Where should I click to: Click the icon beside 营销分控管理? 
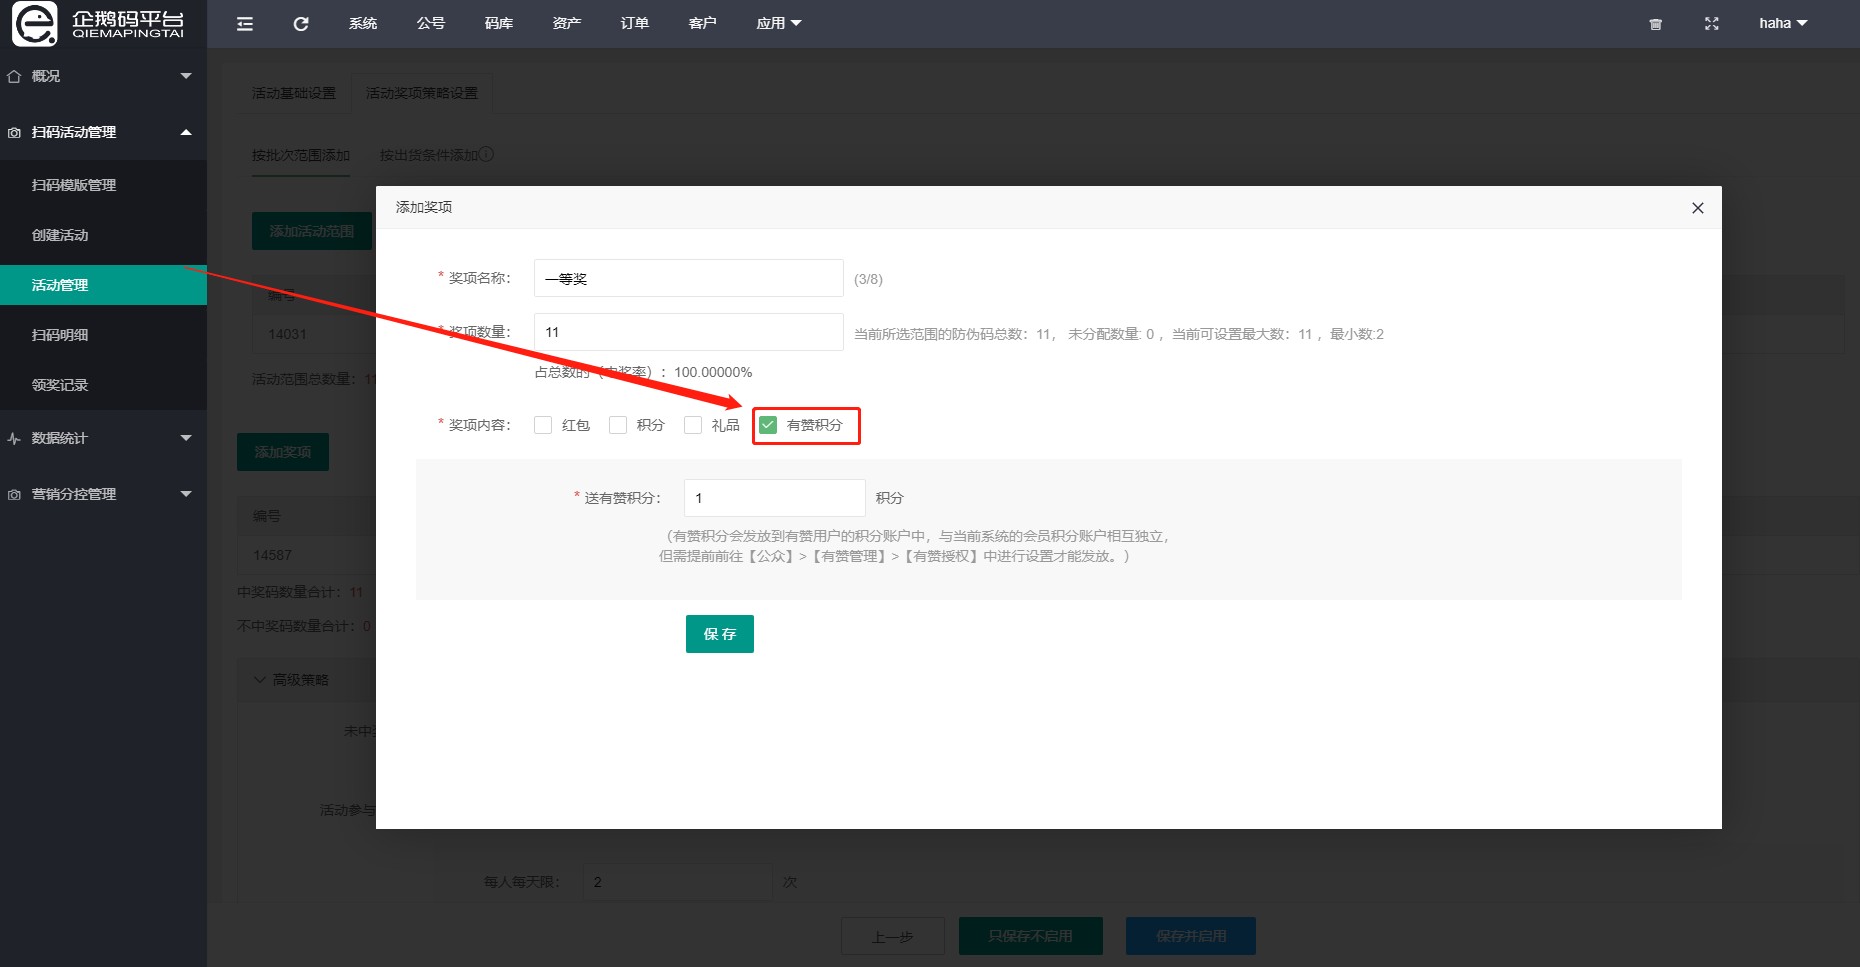point(14,494)
